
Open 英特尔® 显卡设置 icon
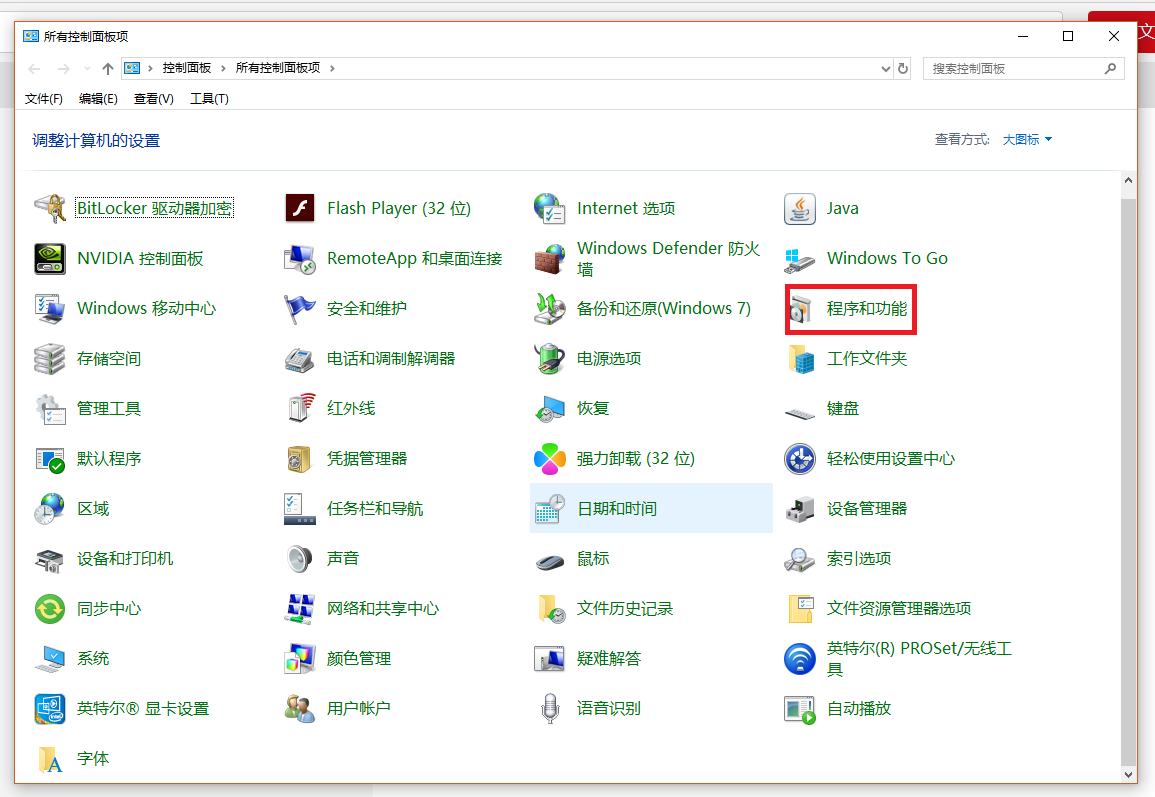(50, 709)
